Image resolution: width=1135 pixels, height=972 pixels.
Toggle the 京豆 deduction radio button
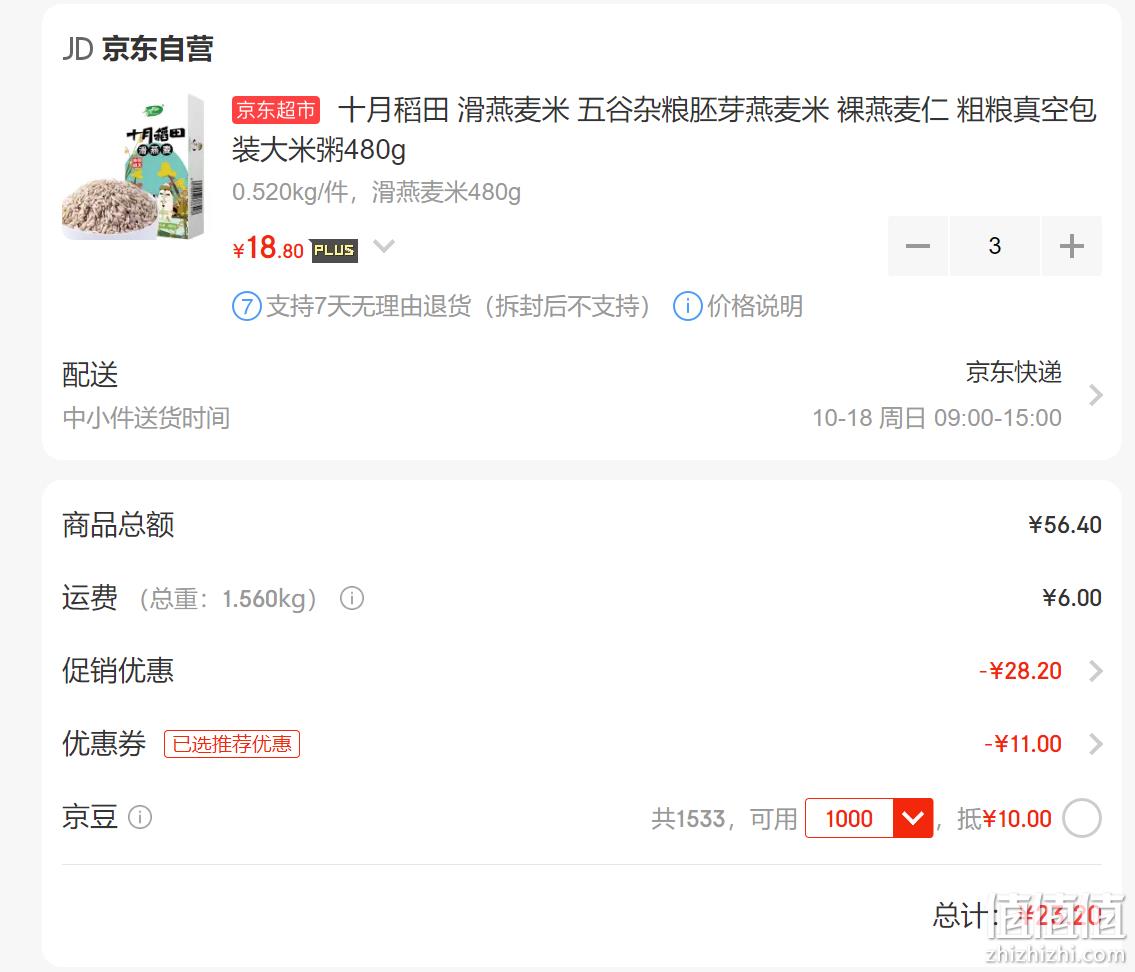(1081, 818)
